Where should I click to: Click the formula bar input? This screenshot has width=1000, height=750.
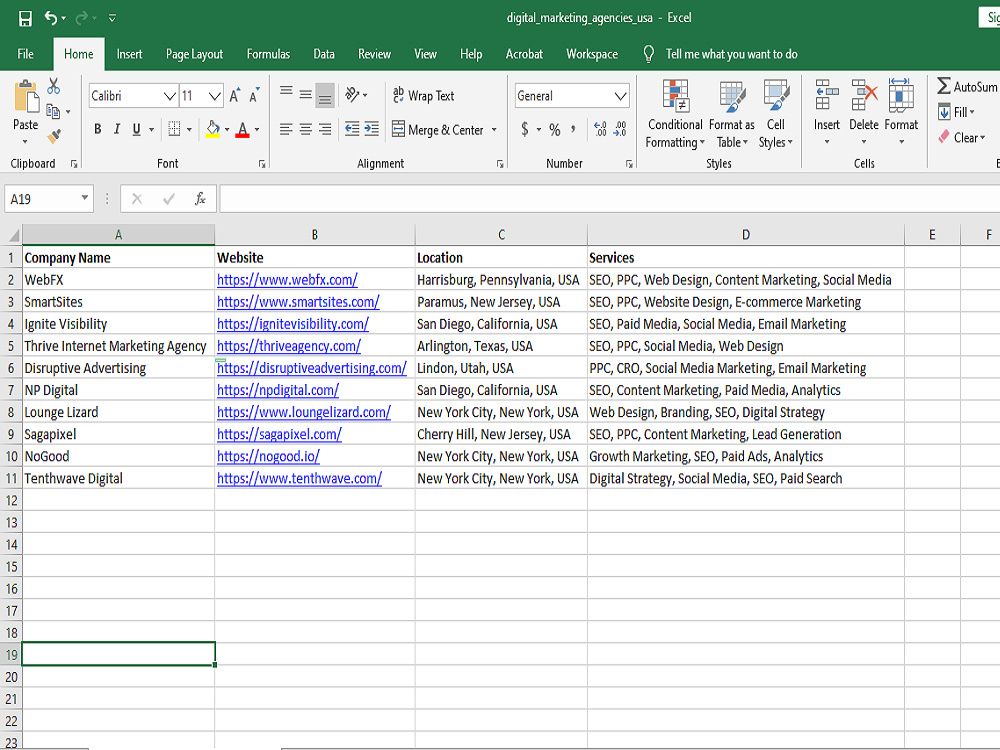click(609, 199)
